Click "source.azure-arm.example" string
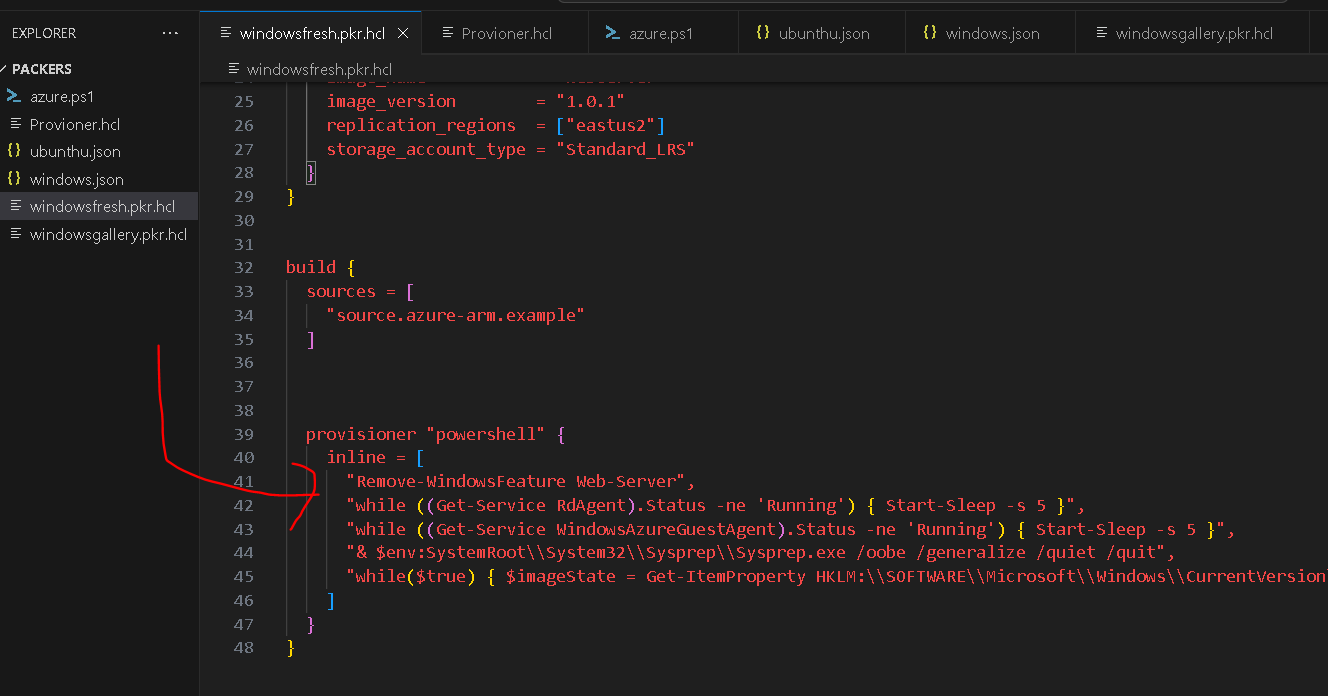 [x=455, y=315]
